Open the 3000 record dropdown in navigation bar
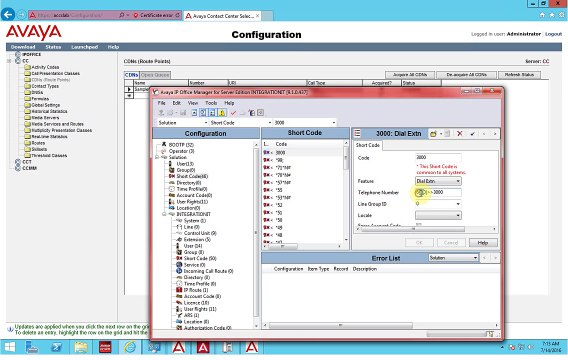 334,123
